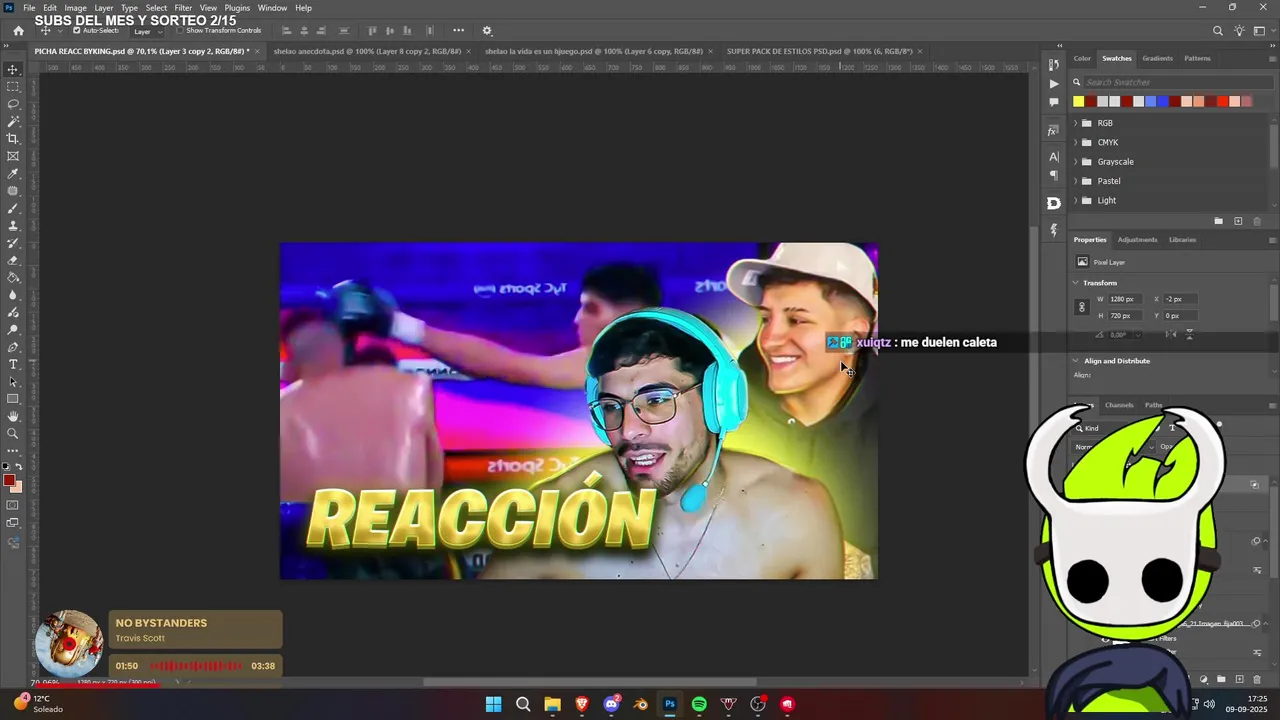Select the Lasso tool
This screenshot has height=720, width=1280.
click(13, 104)
